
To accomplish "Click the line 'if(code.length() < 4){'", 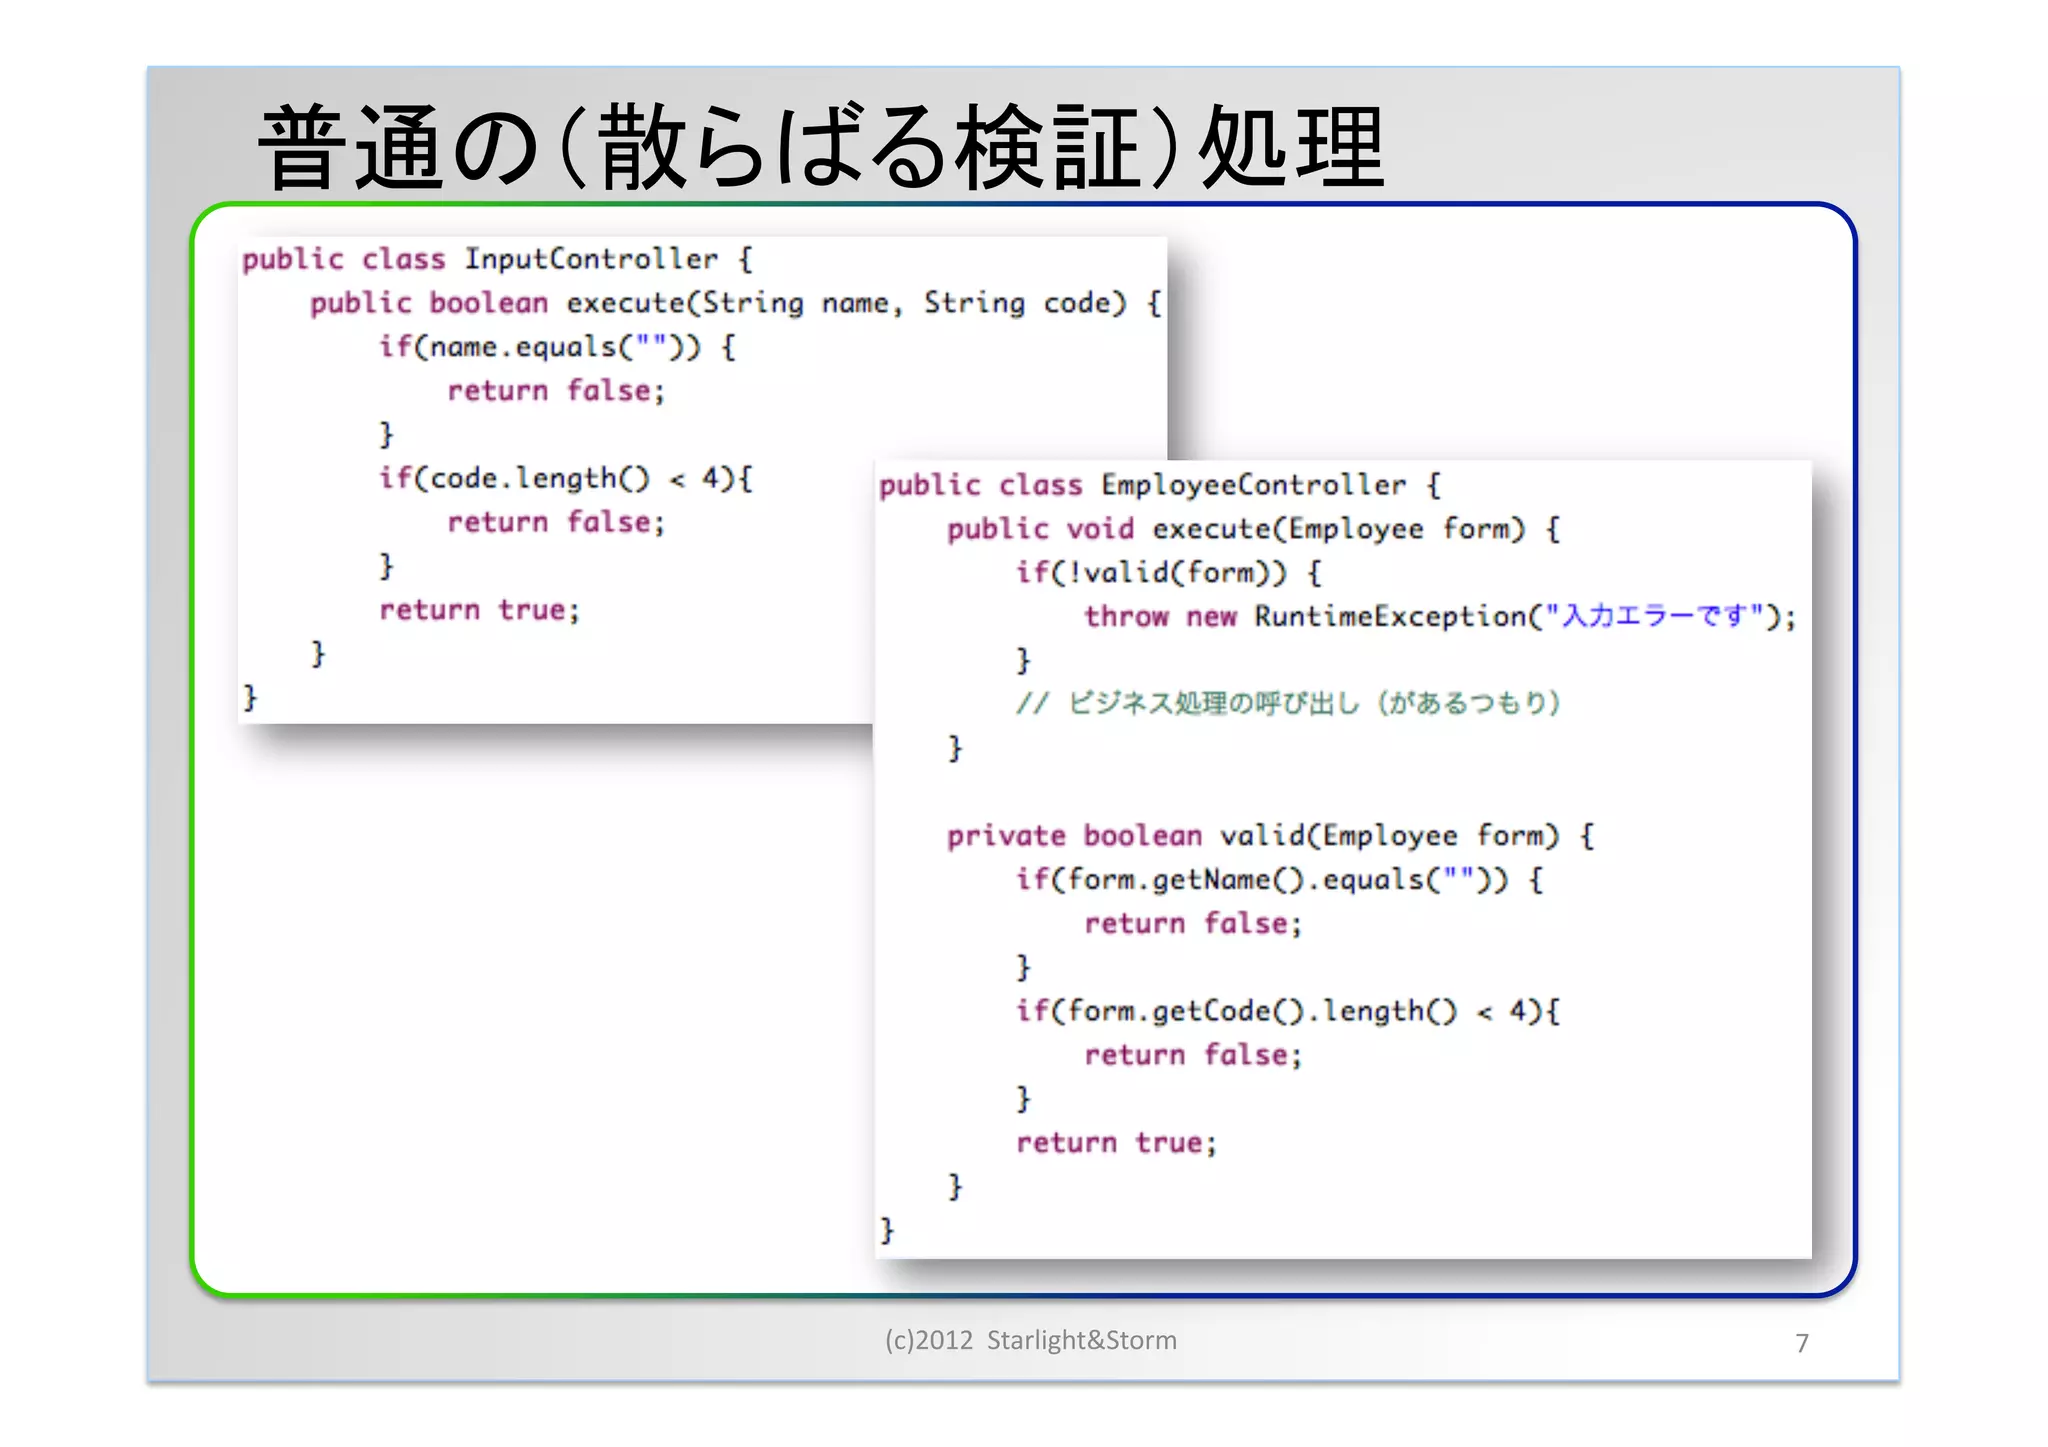I will [x=565, y=479].
